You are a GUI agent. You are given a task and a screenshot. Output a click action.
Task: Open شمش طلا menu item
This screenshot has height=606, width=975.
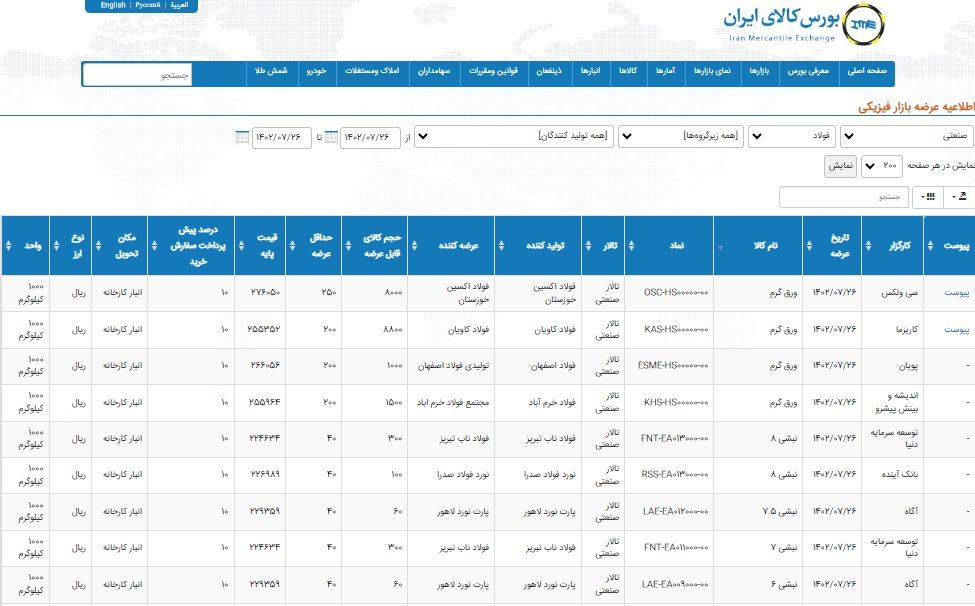pyautogui.click(x=271, y=71)
